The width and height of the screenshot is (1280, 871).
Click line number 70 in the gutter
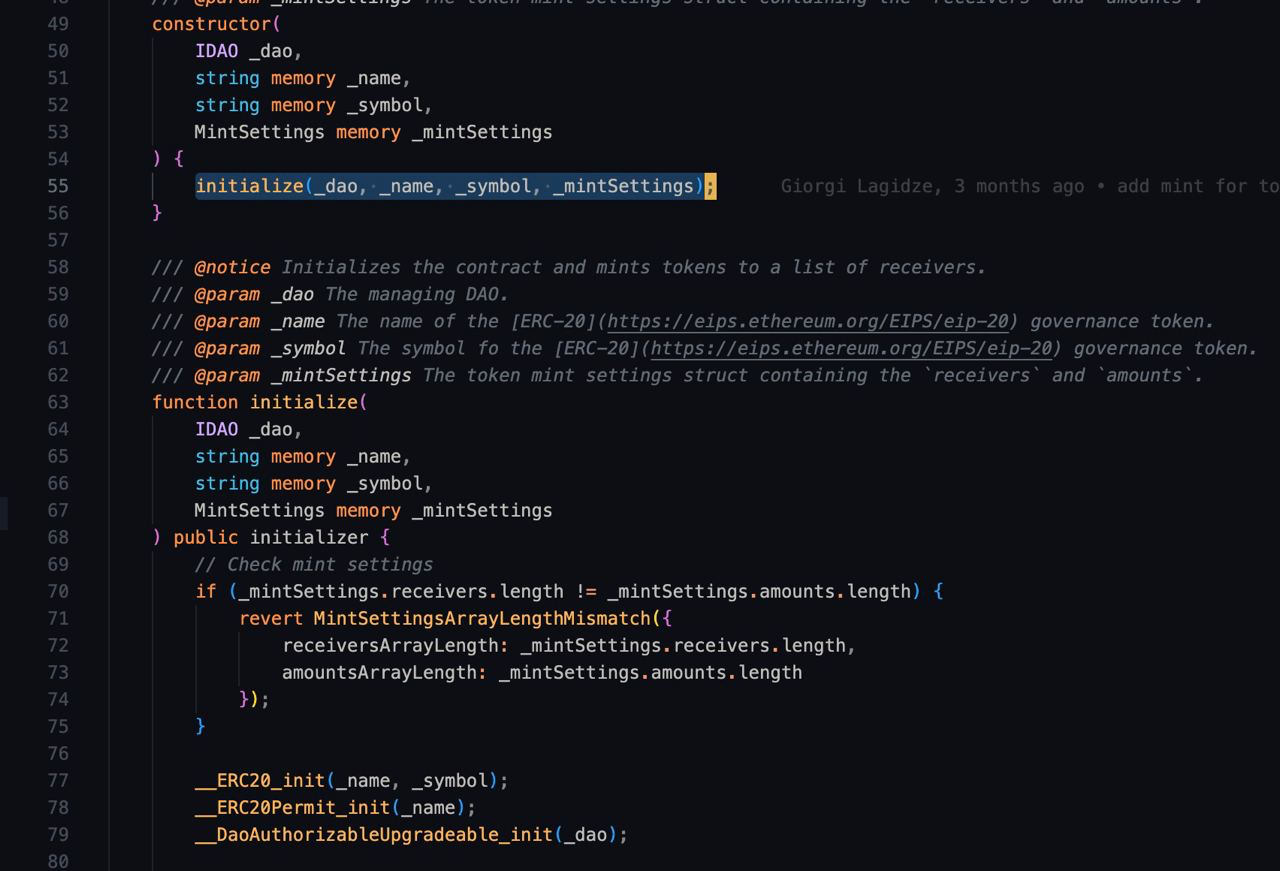pyautogui.click(x=58, y=591)
